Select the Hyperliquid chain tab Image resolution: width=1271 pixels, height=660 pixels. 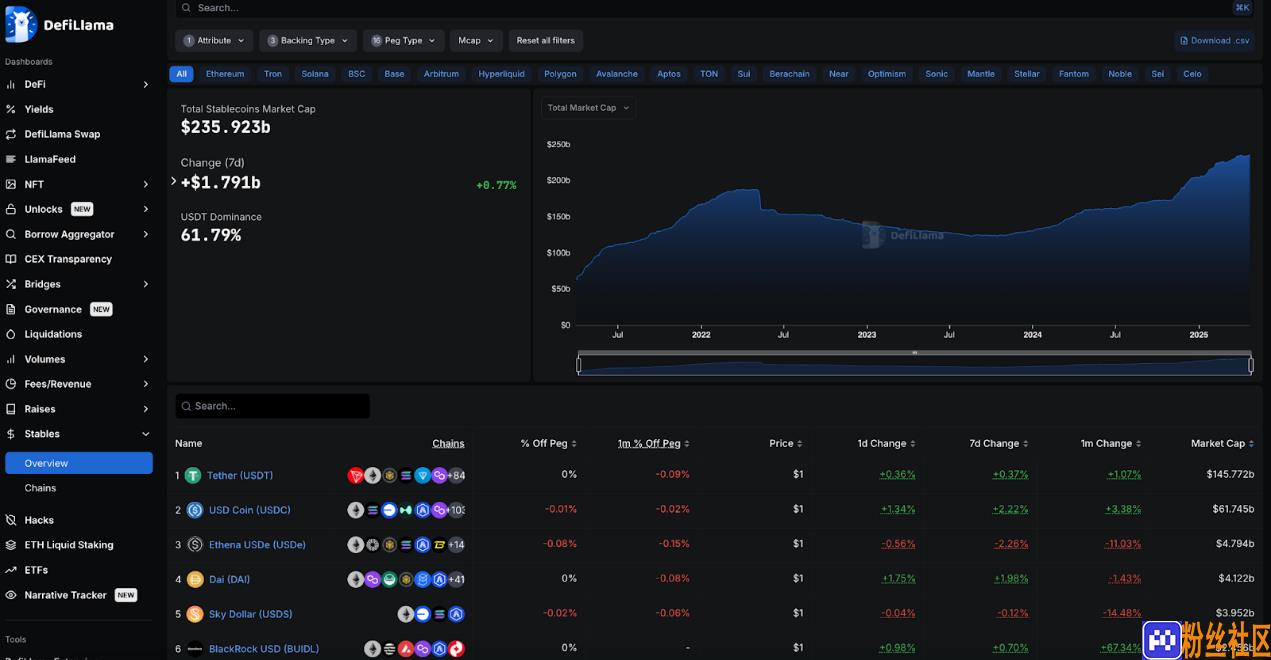click(x=501, y=74)
